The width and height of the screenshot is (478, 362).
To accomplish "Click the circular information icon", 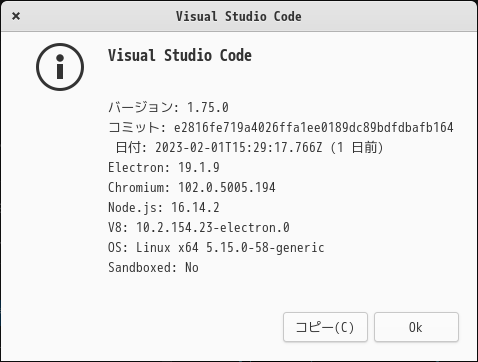I will pyautogui.click(x=60, y=67).
